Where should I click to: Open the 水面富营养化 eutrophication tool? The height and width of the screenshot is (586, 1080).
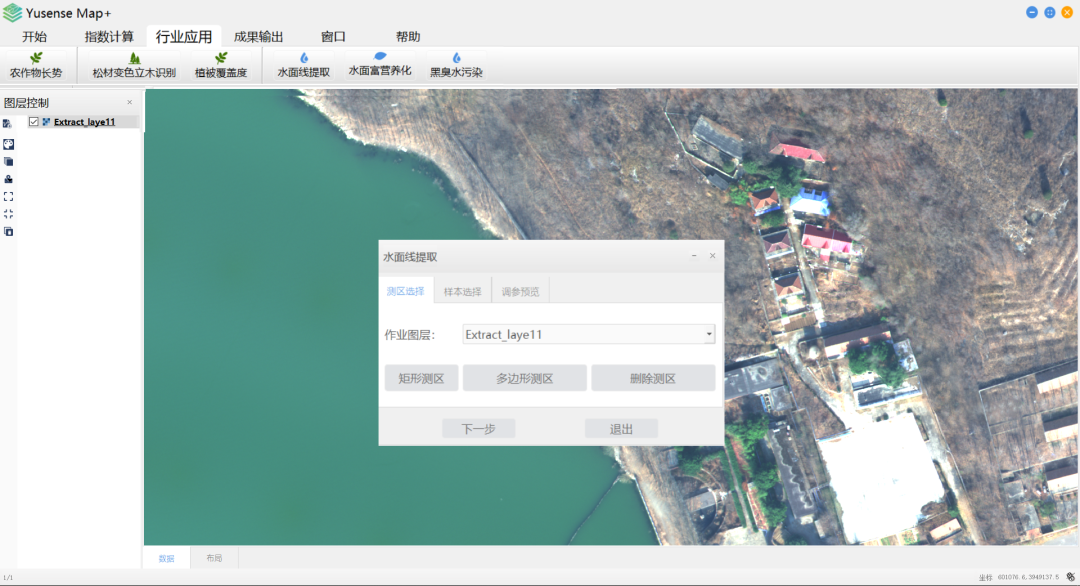379,65
